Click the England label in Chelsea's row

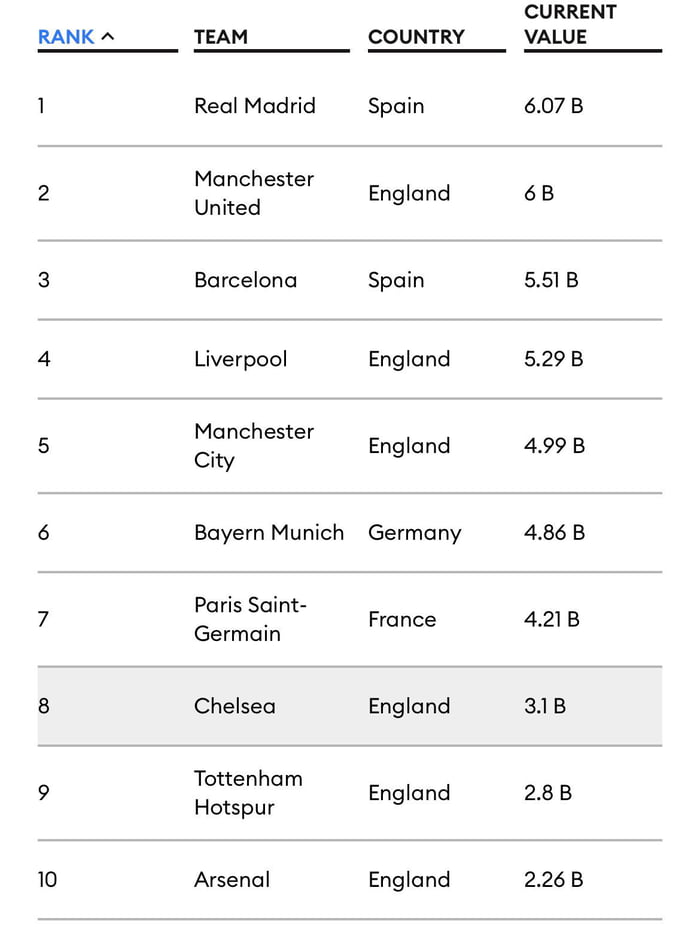[409, 706]
